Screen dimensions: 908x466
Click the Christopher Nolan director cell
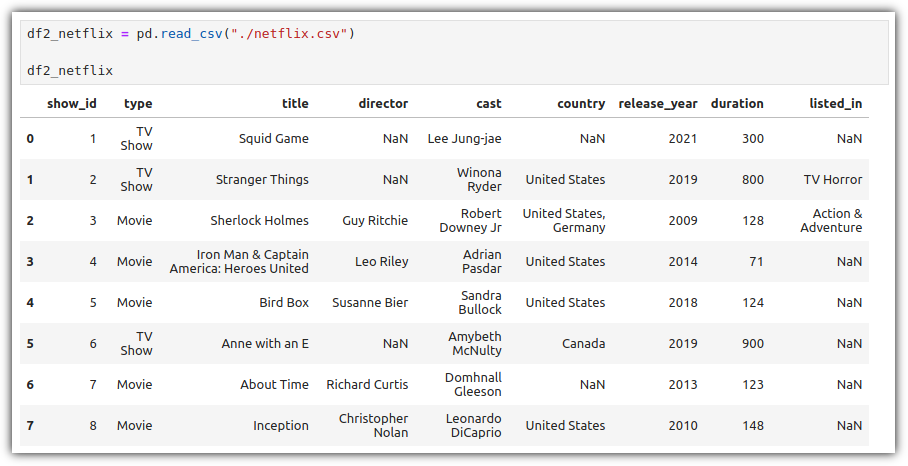(x=374, y=425)
